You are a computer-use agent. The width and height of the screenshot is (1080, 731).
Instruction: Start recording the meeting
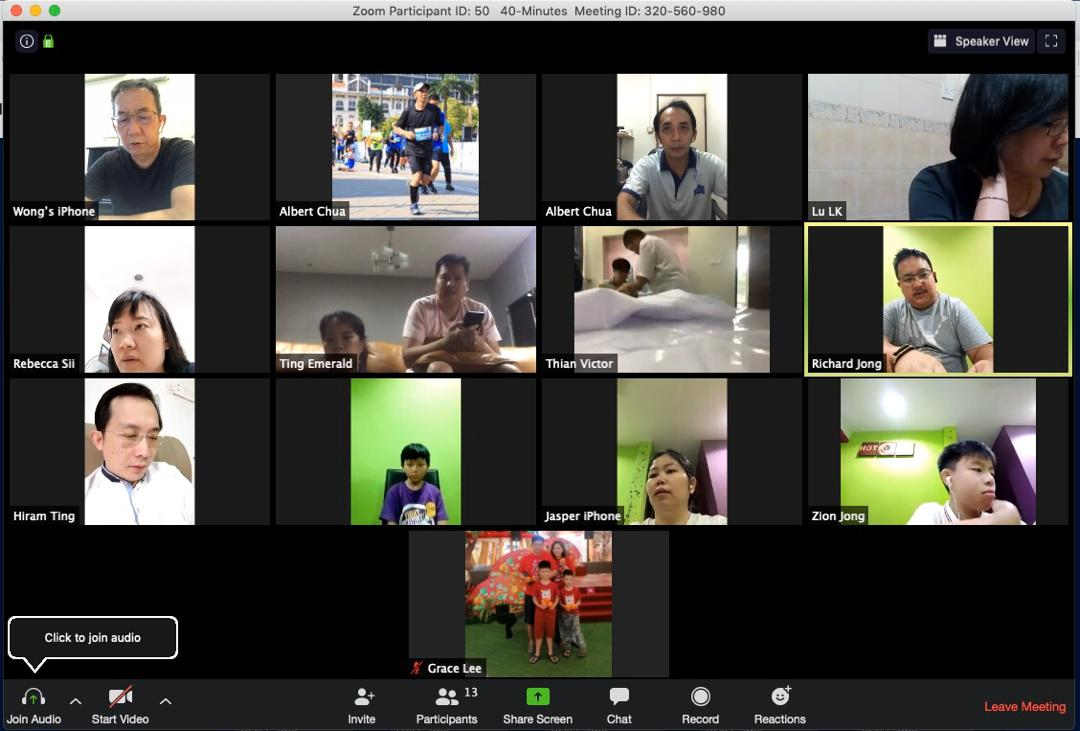[x=700, y=697]
